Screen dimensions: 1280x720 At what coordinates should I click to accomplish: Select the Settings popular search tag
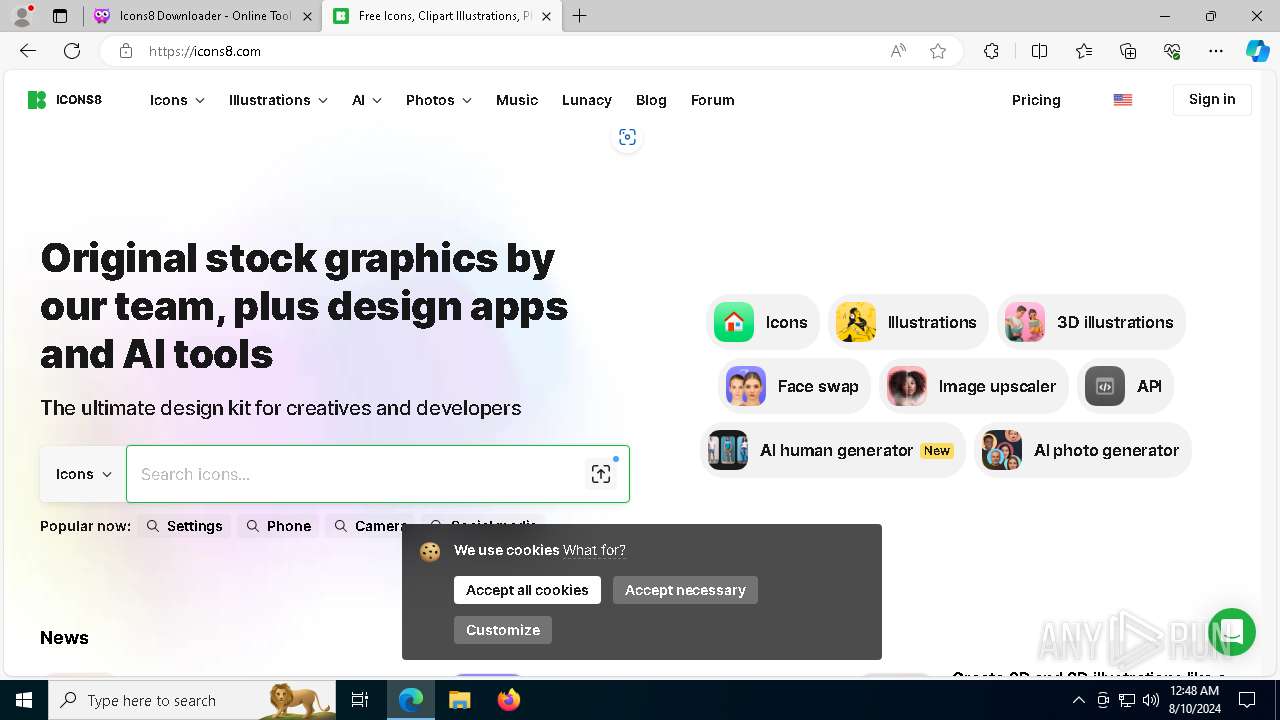(185, 526)
